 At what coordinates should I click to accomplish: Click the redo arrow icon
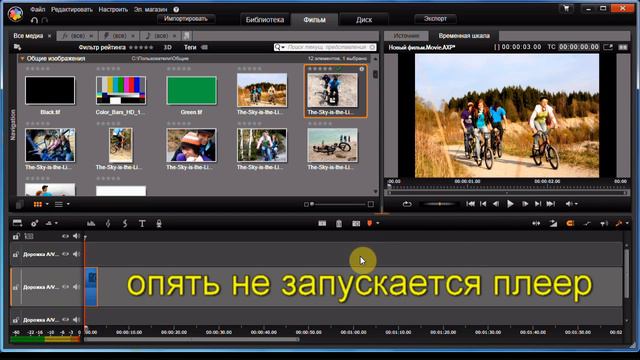45,20
